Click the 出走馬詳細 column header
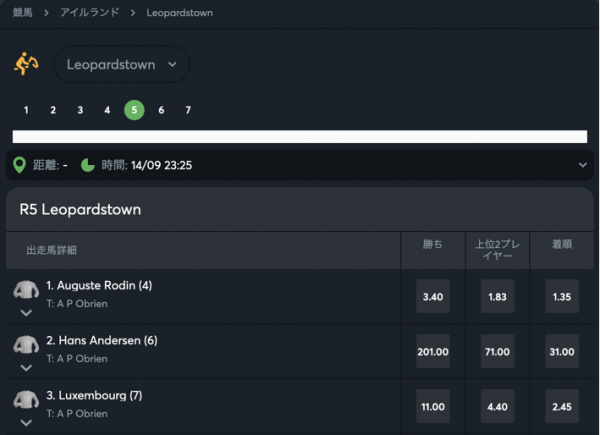Screen dimensions: 600x435 pos(51,250)
